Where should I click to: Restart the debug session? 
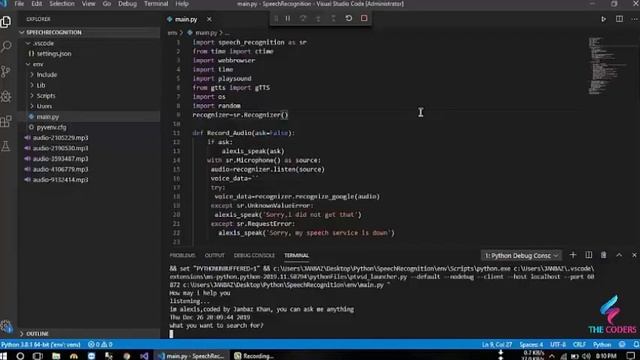point(349,18)
